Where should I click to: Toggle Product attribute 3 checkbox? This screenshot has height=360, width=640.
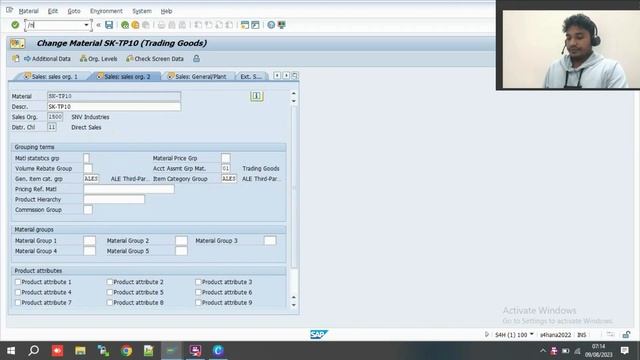pyautogui.click(x=198, y=282)
